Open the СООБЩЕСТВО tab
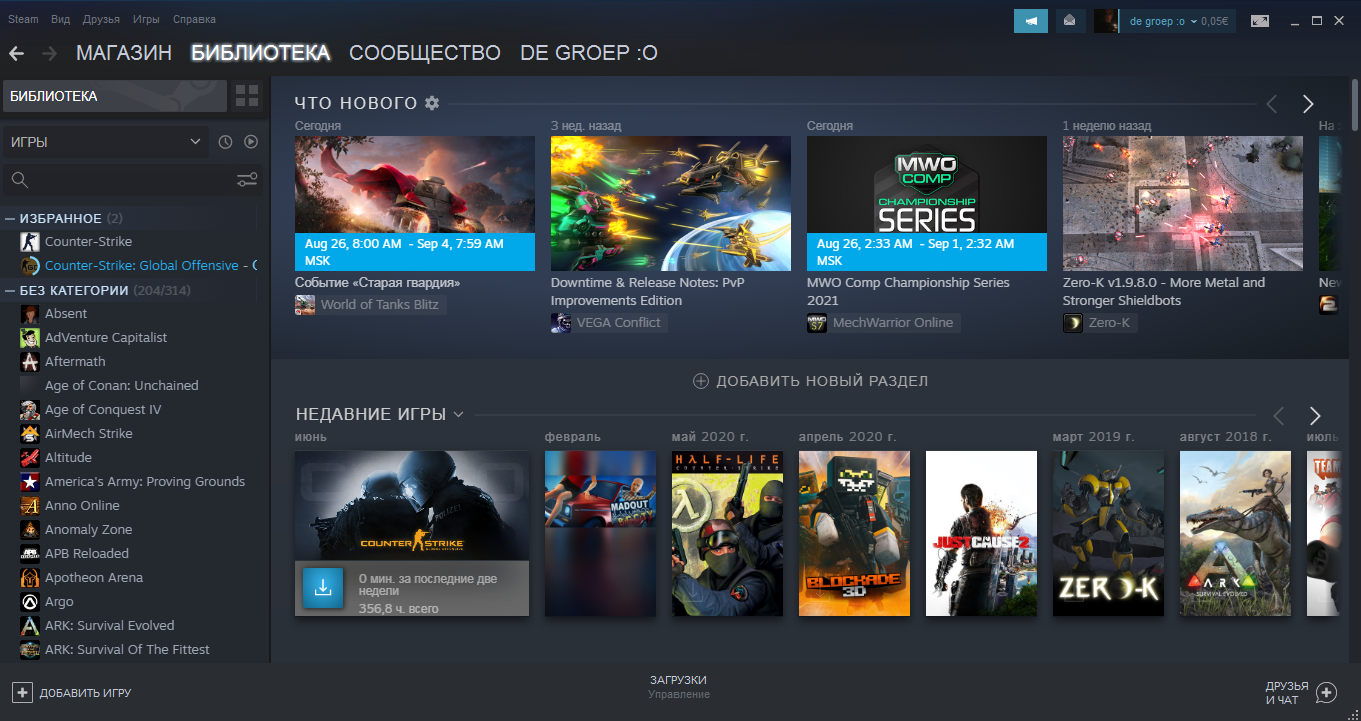The image size is (1361, 721). click(x=425, y=53)
